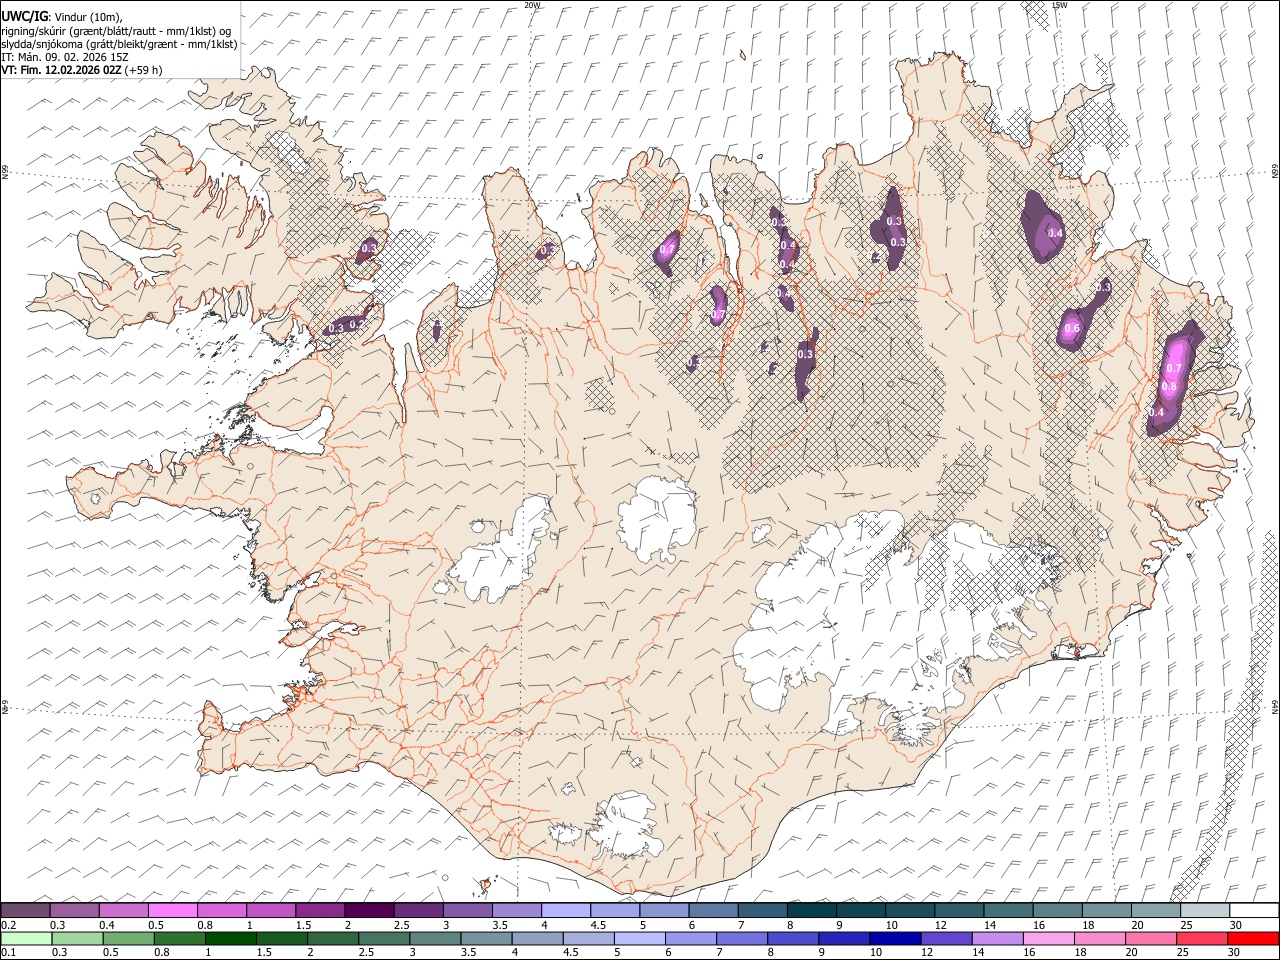Screen dimensions: 1280x960
Task: Click the UWC/IG title text
Action: [24, 17]
